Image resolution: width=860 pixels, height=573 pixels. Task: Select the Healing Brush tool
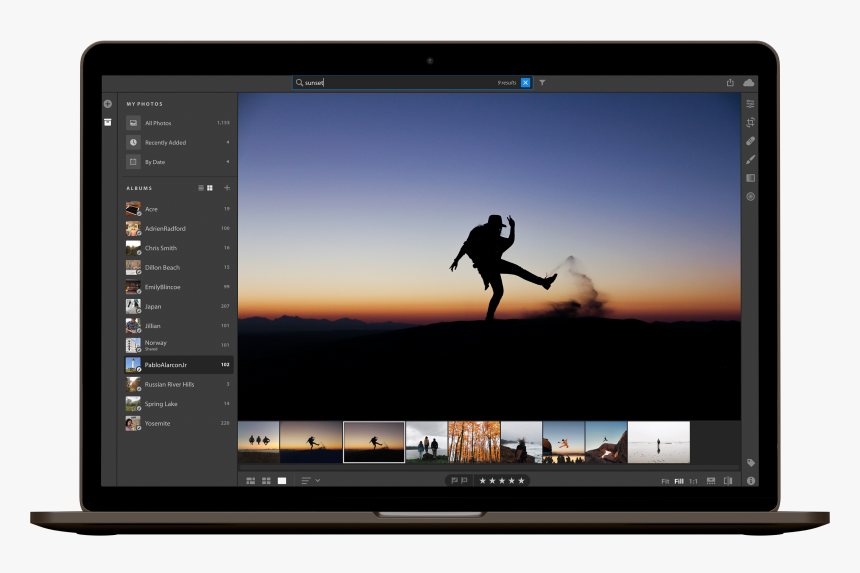click(750, 141)
